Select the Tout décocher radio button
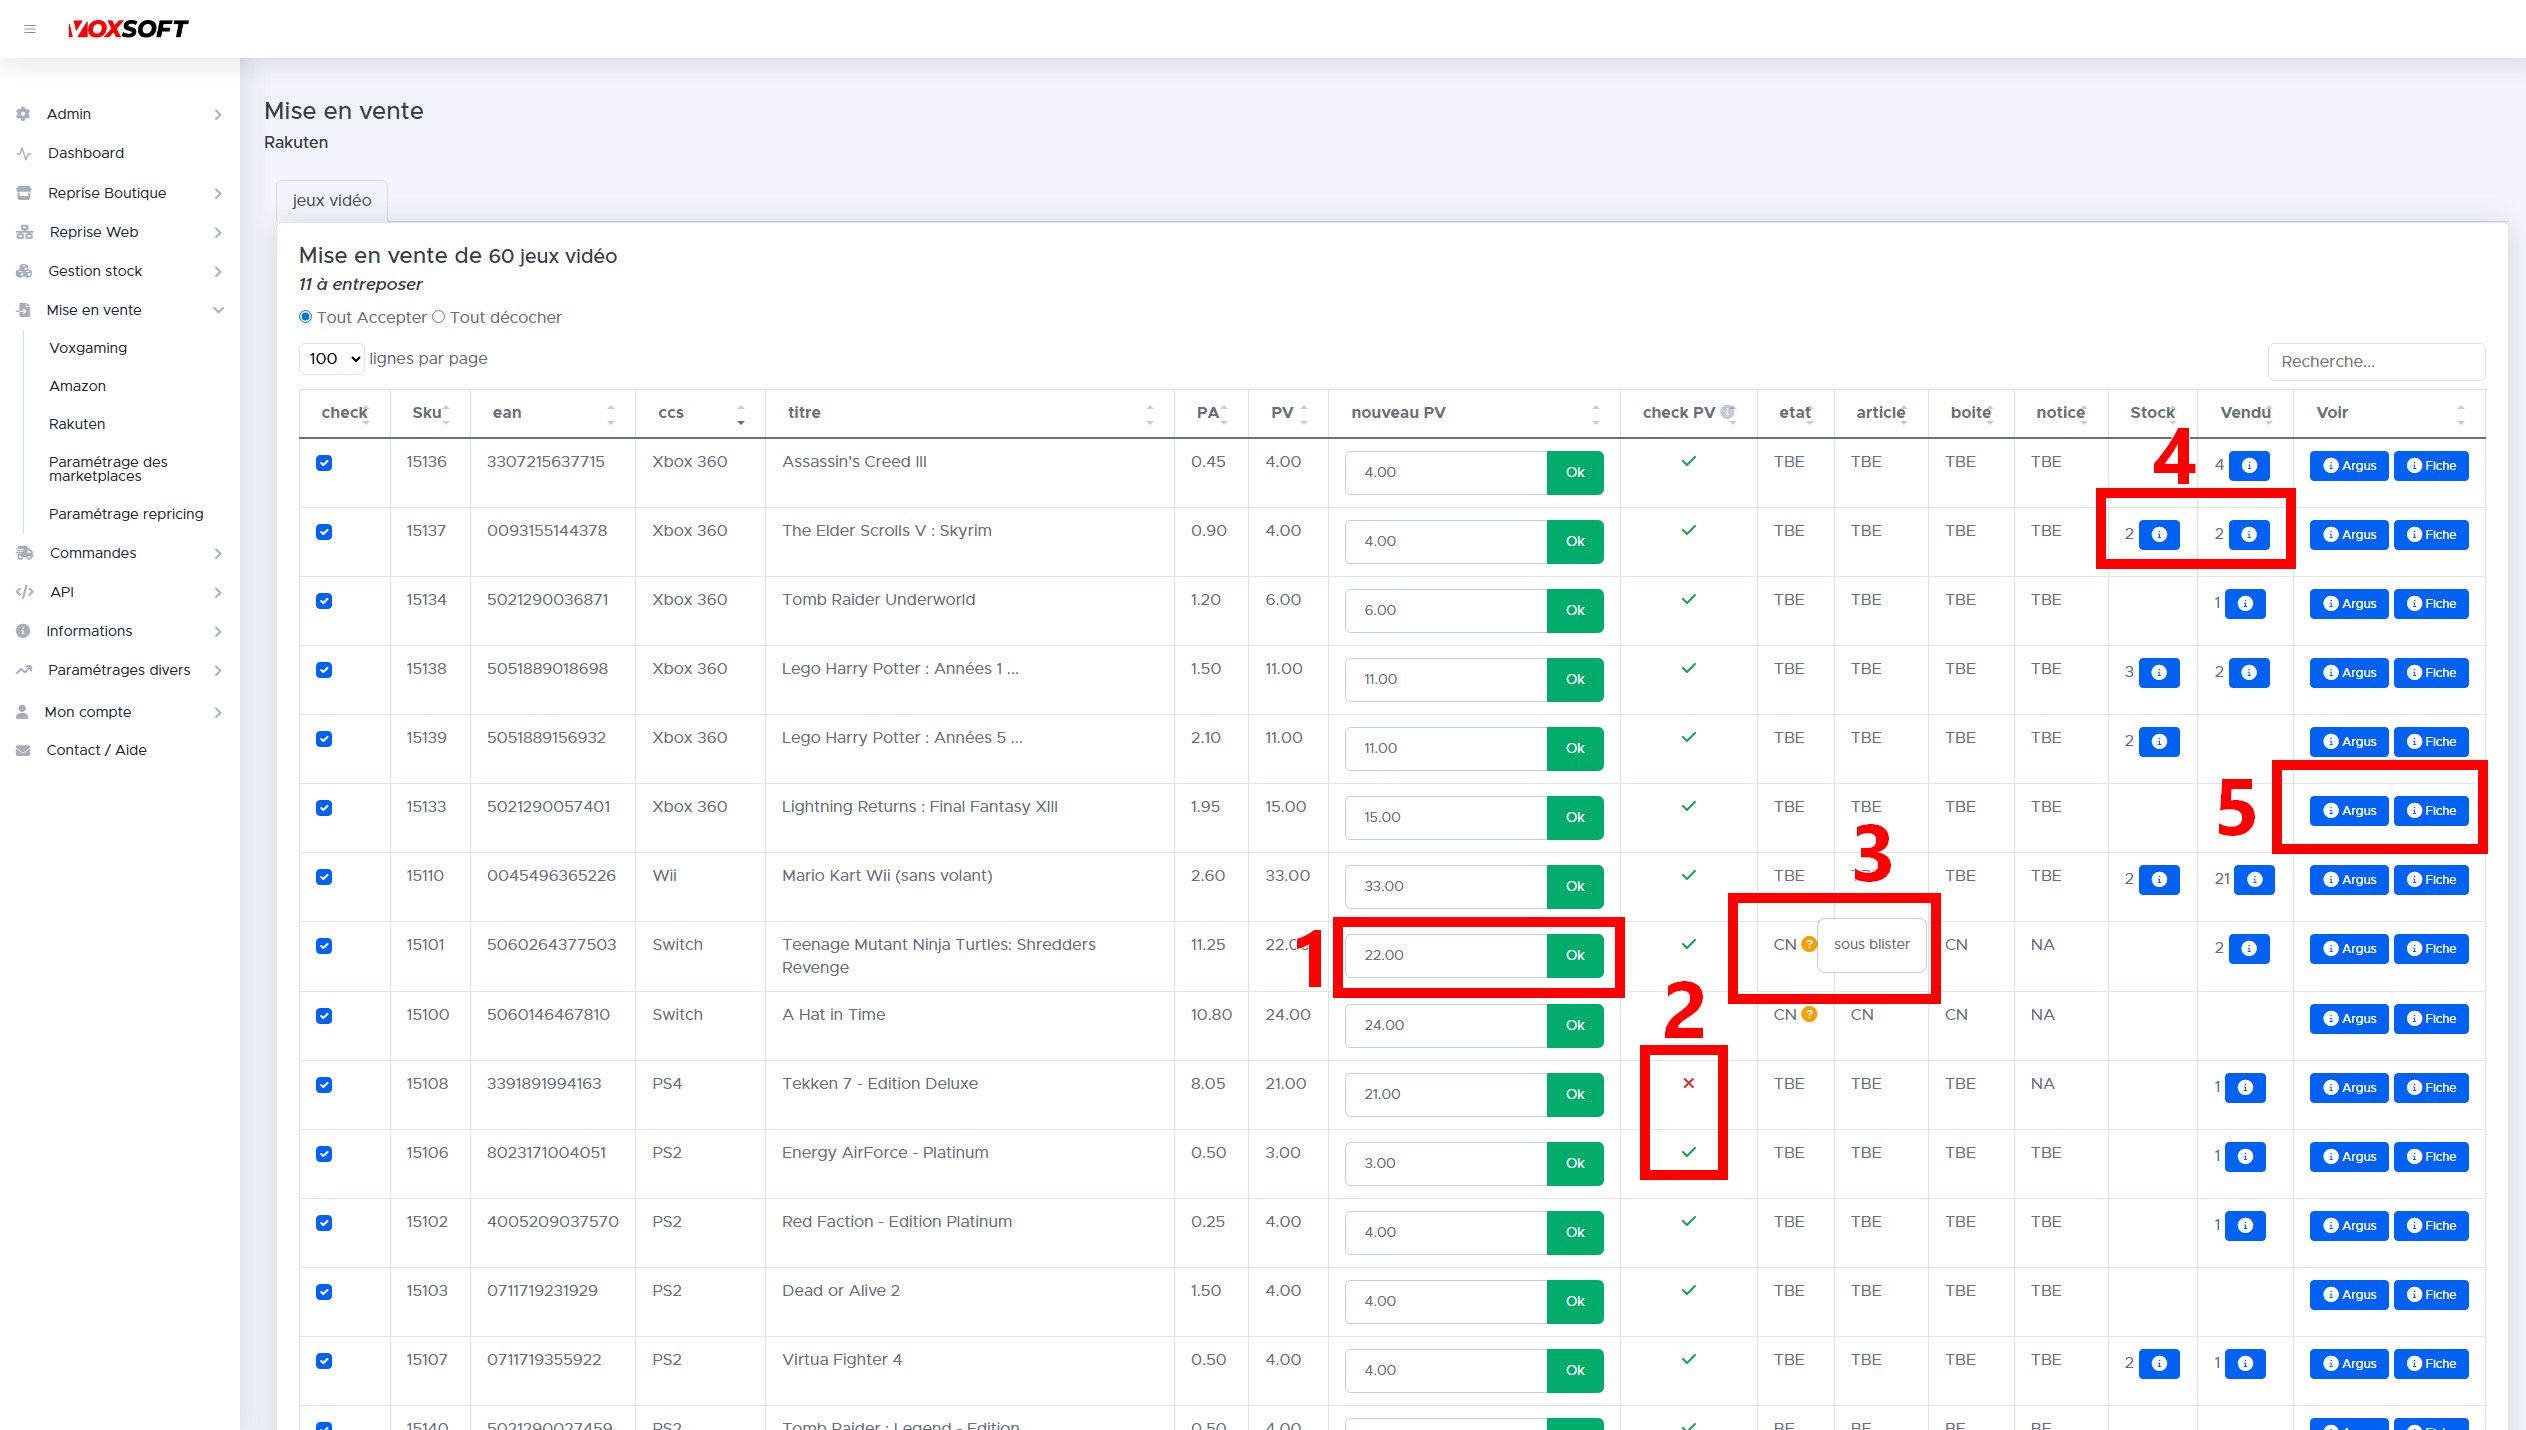Viewport: 2526px width, 1430px height. click(x=438, y=317)
